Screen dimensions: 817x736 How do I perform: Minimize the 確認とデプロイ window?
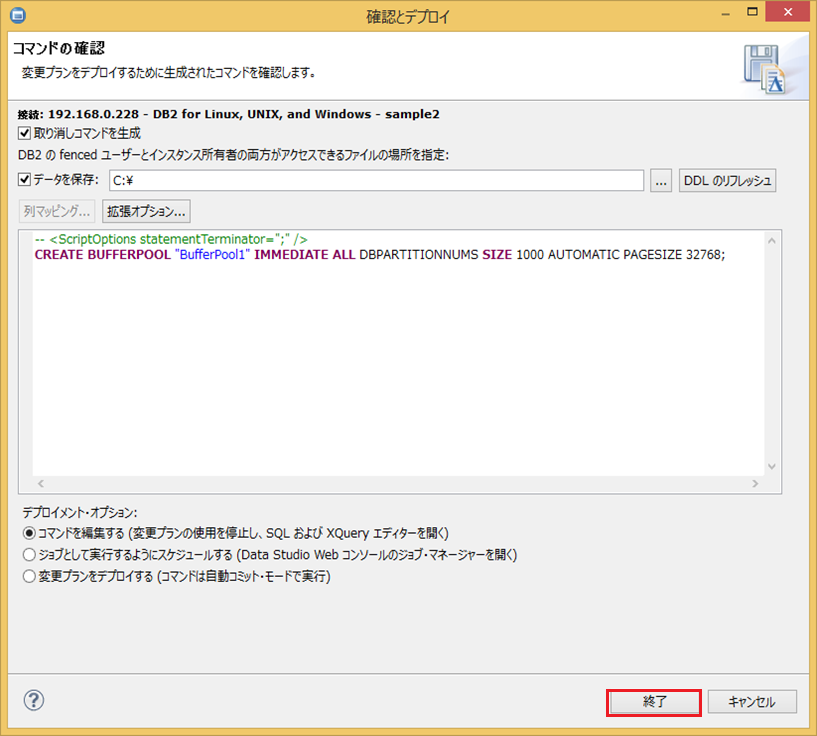725,12
